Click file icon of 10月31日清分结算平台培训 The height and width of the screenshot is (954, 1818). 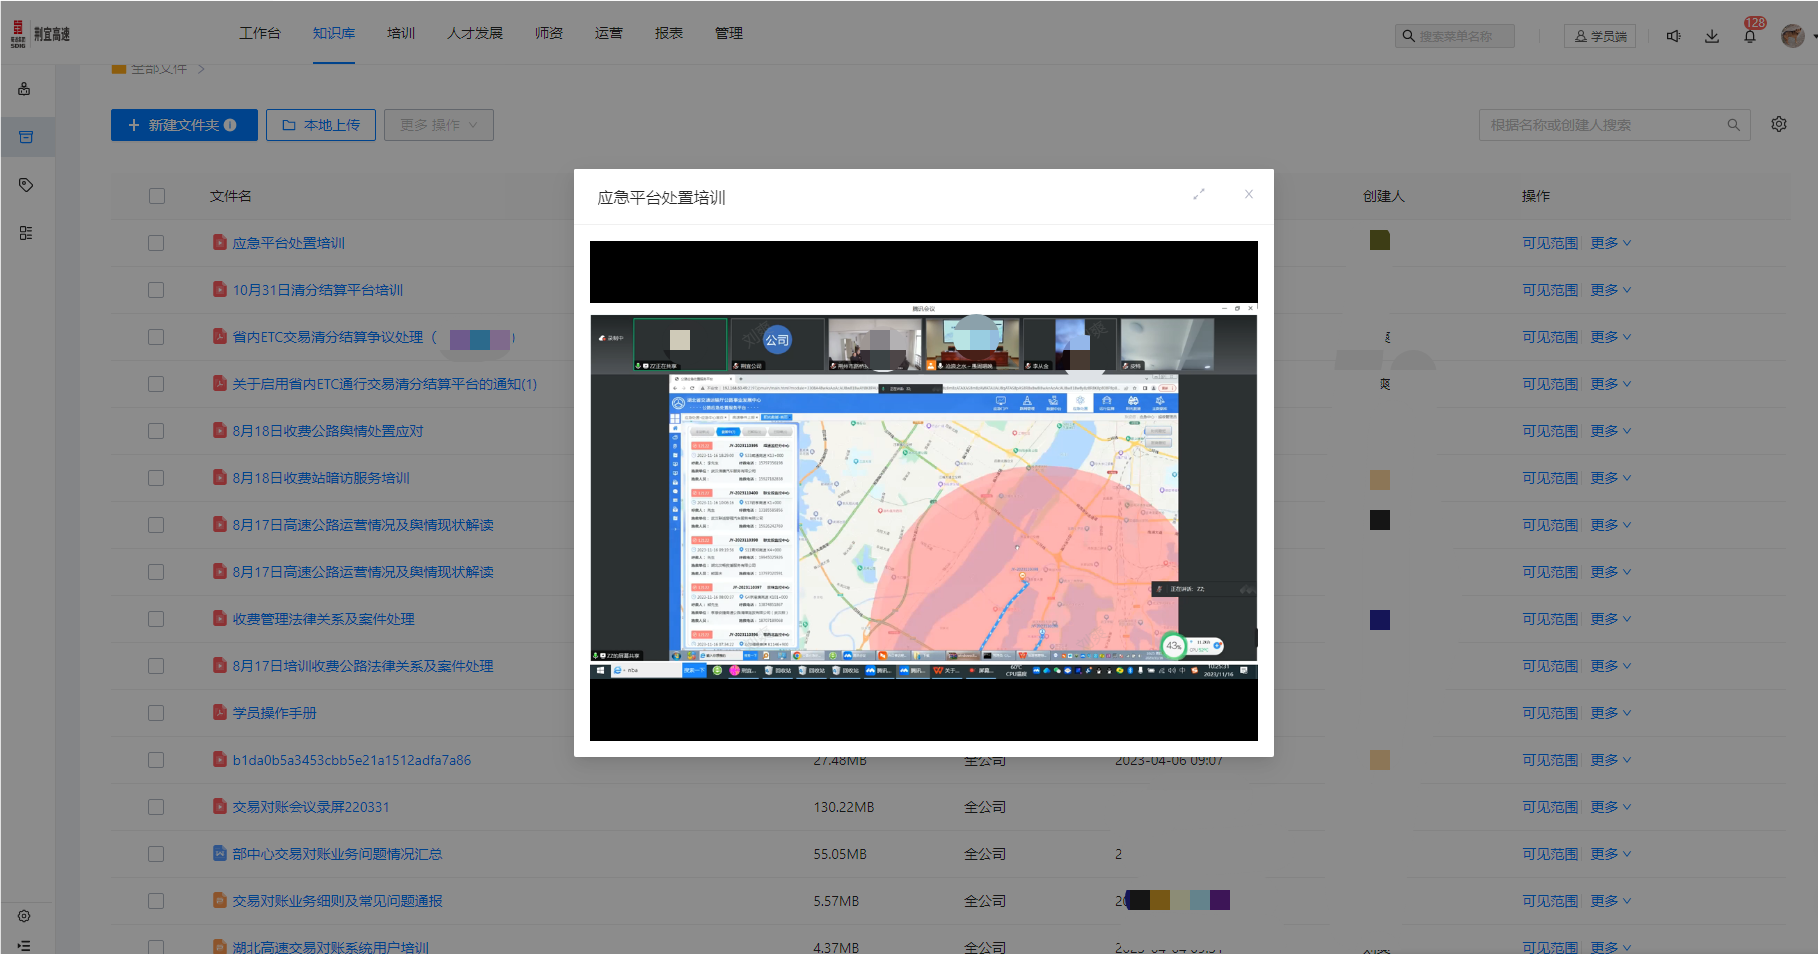[x=220, y=289]
